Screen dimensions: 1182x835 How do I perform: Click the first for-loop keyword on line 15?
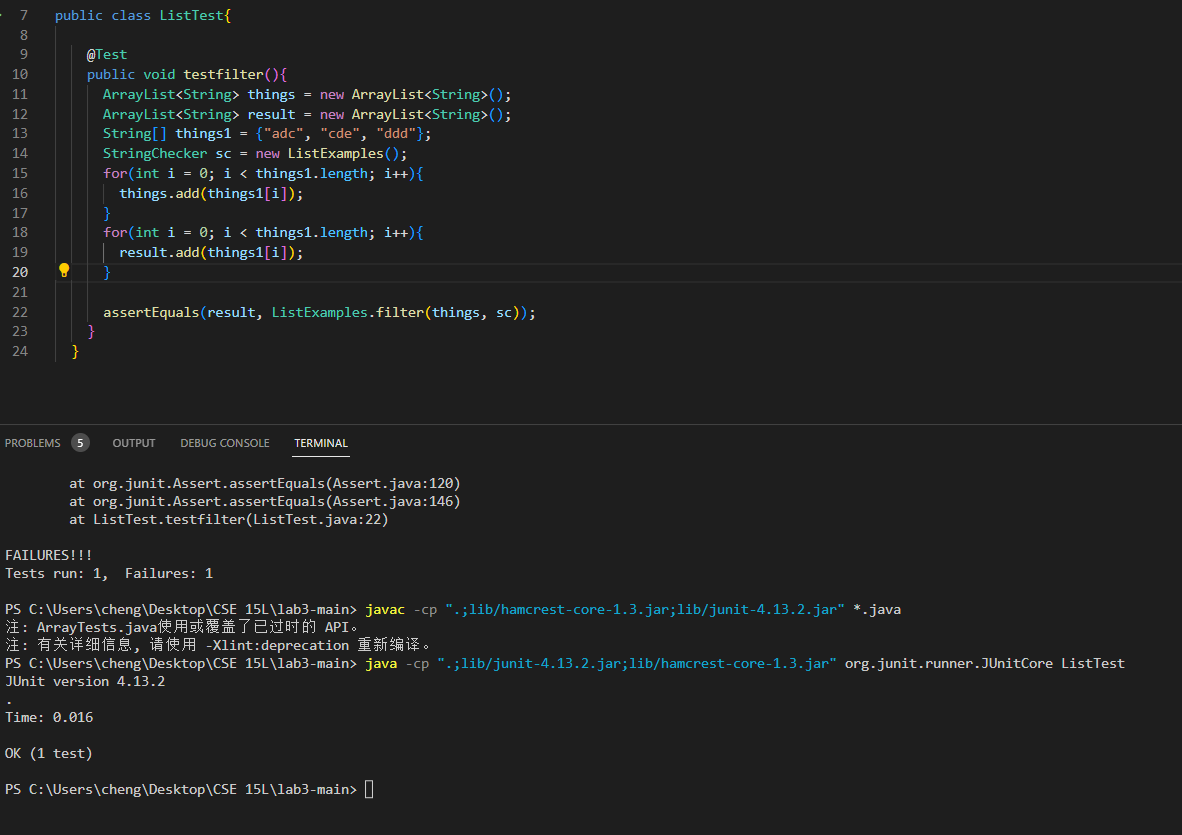pyautogui.click(x=115, y=173)
